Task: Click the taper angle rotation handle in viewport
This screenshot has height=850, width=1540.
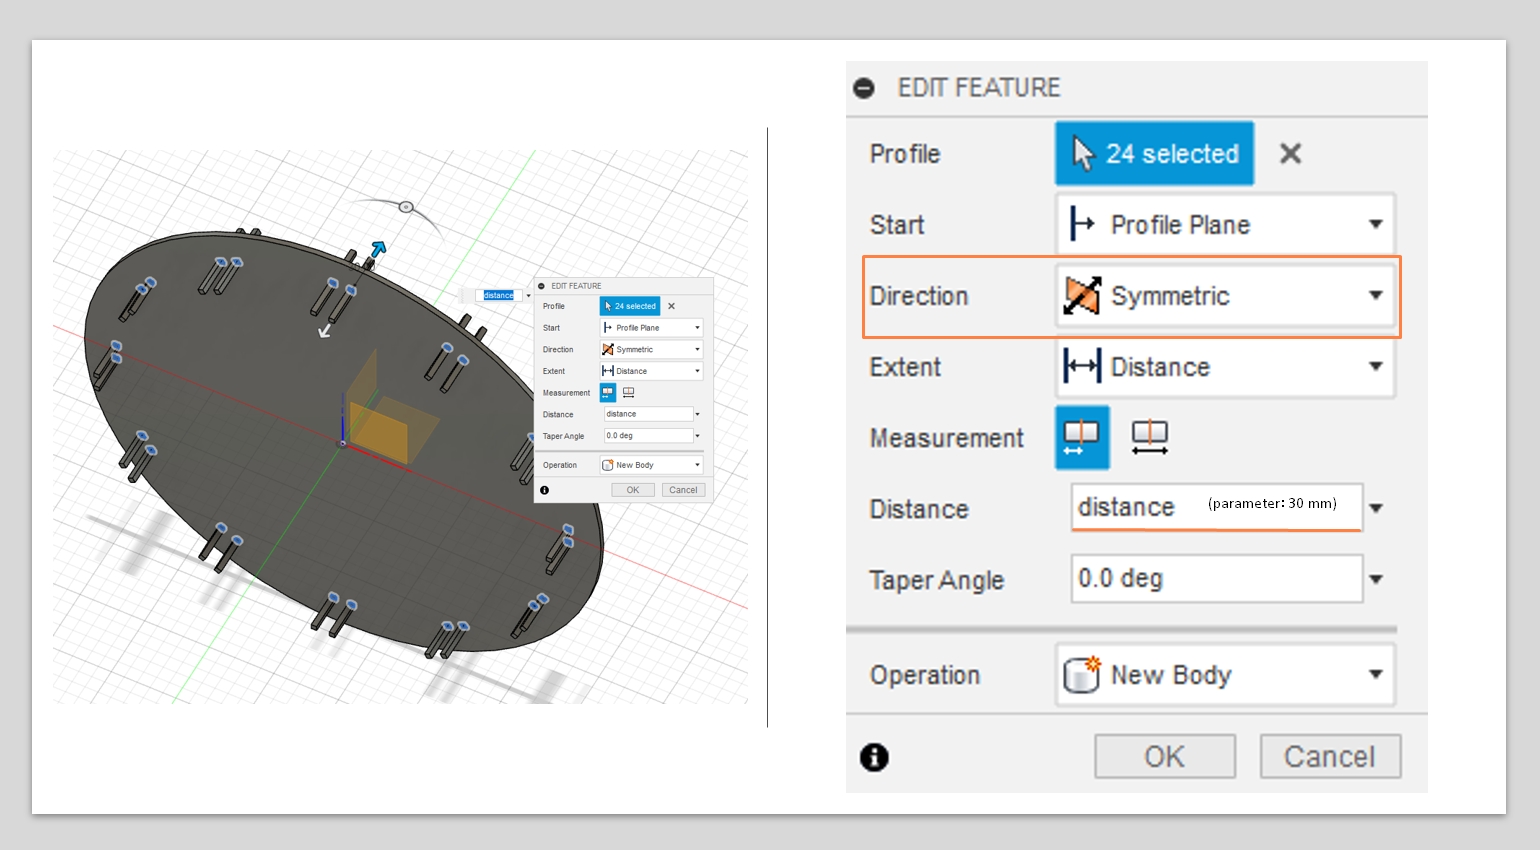Action: [x=406, y=207]
